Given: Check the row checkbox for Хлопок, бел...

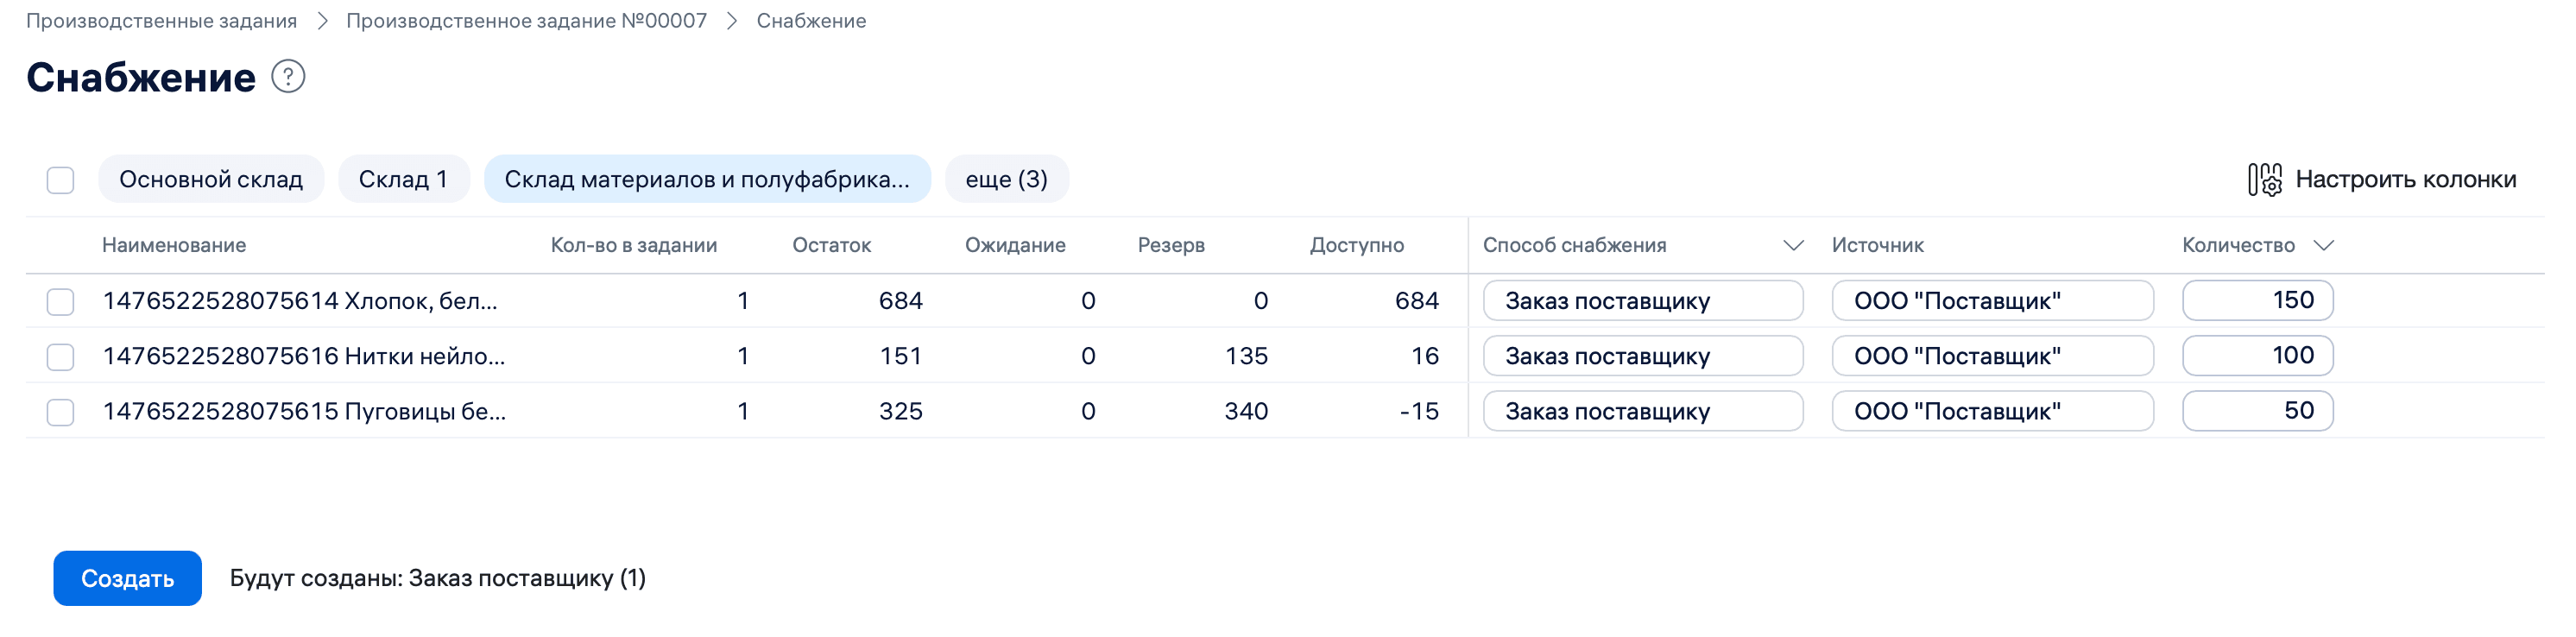Looking at the screenshot, I should click(61, 300).
